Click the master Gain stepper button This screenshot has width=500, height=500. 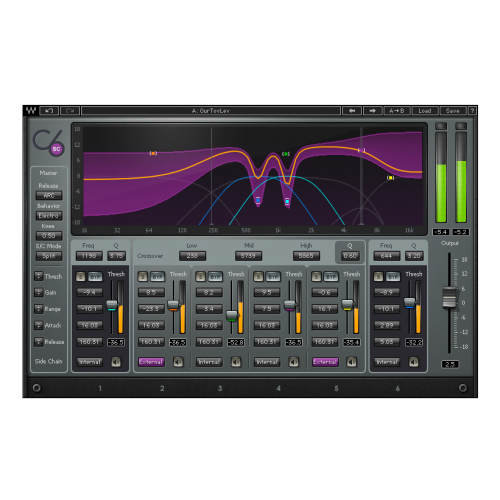(x=39, y=293)
